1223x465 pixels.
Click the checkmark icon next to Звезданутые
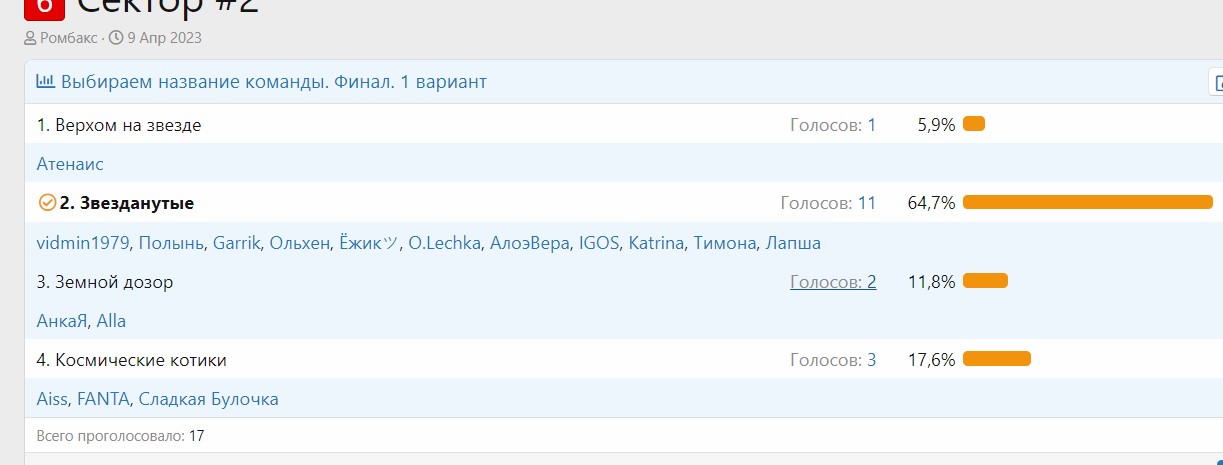click(46, 203)
